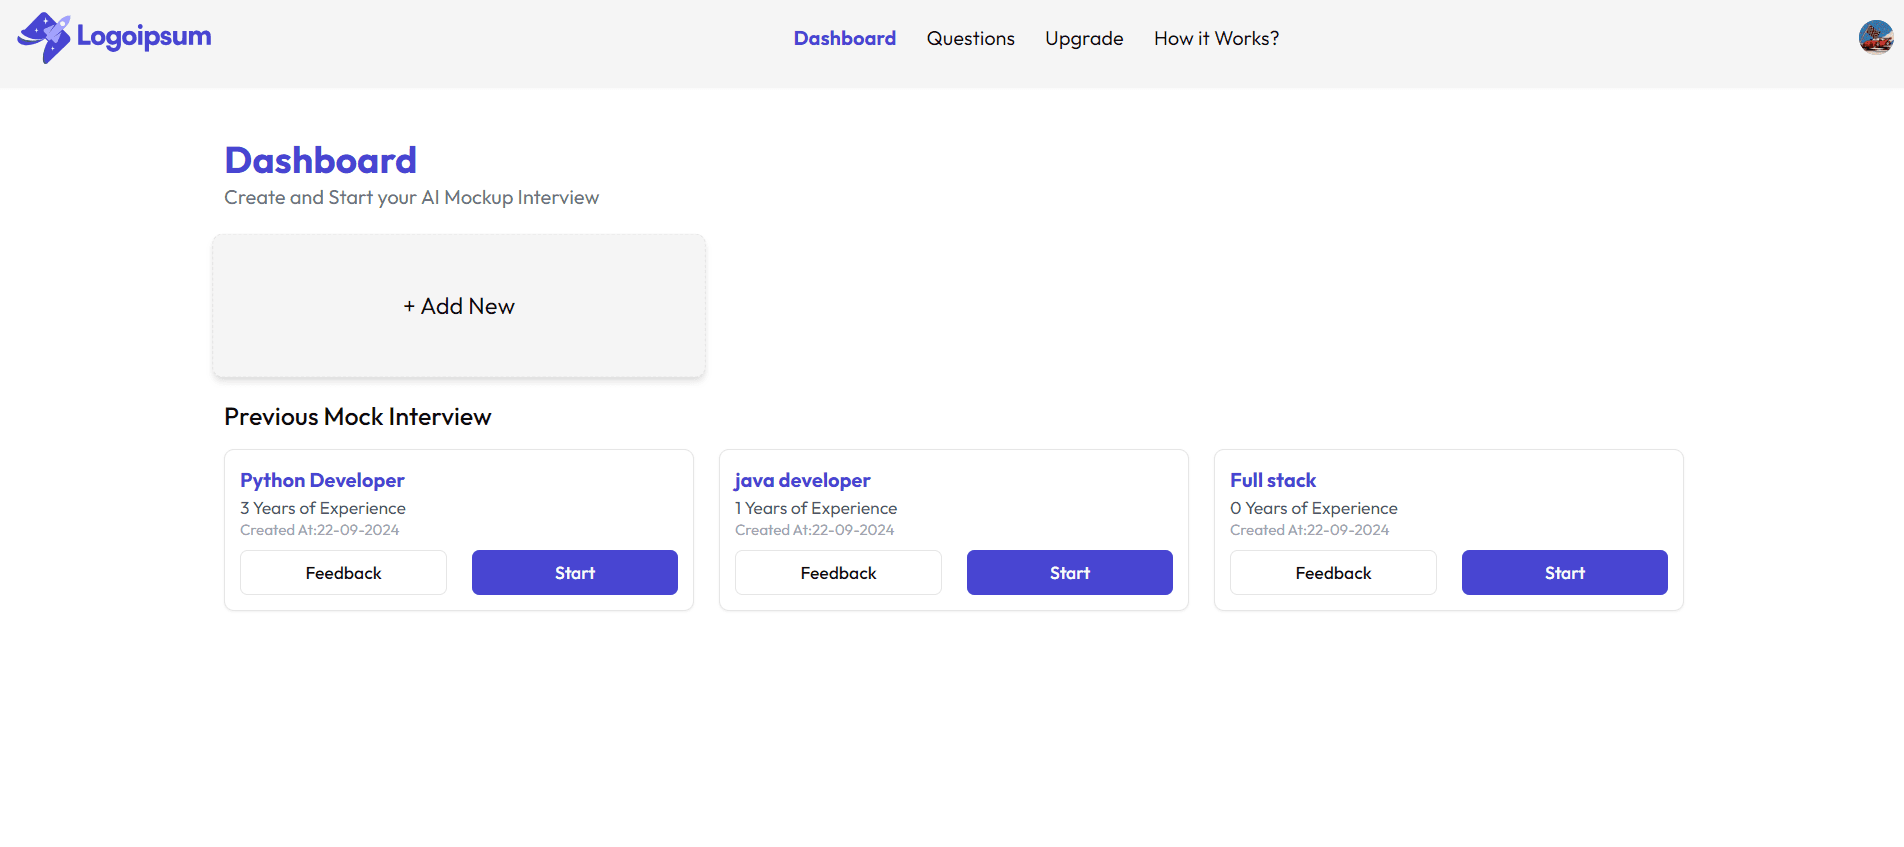Open the user profile avatar
Screen dimensions: 1904x847
[x=1876, y=38]
